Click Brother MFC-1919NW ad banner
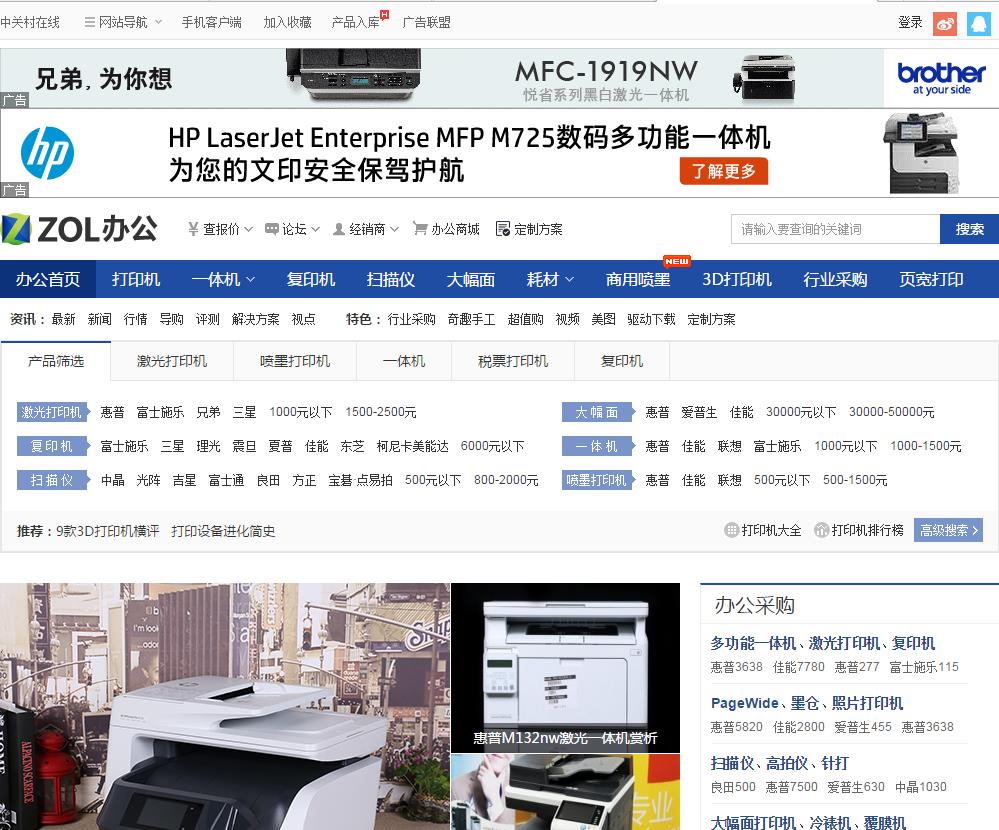The image size is (999, 830). tap(500, 78)
